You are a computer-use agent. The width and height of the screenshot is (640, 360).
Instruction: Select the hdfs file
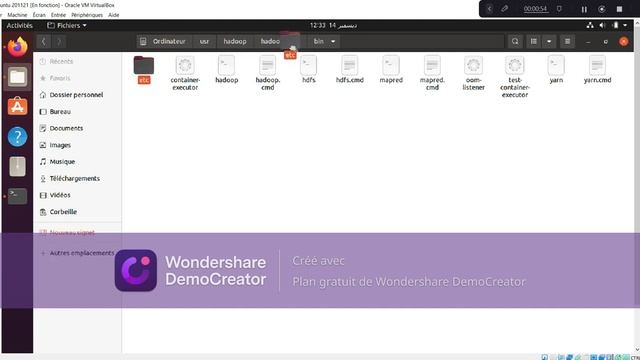(309, 70)
